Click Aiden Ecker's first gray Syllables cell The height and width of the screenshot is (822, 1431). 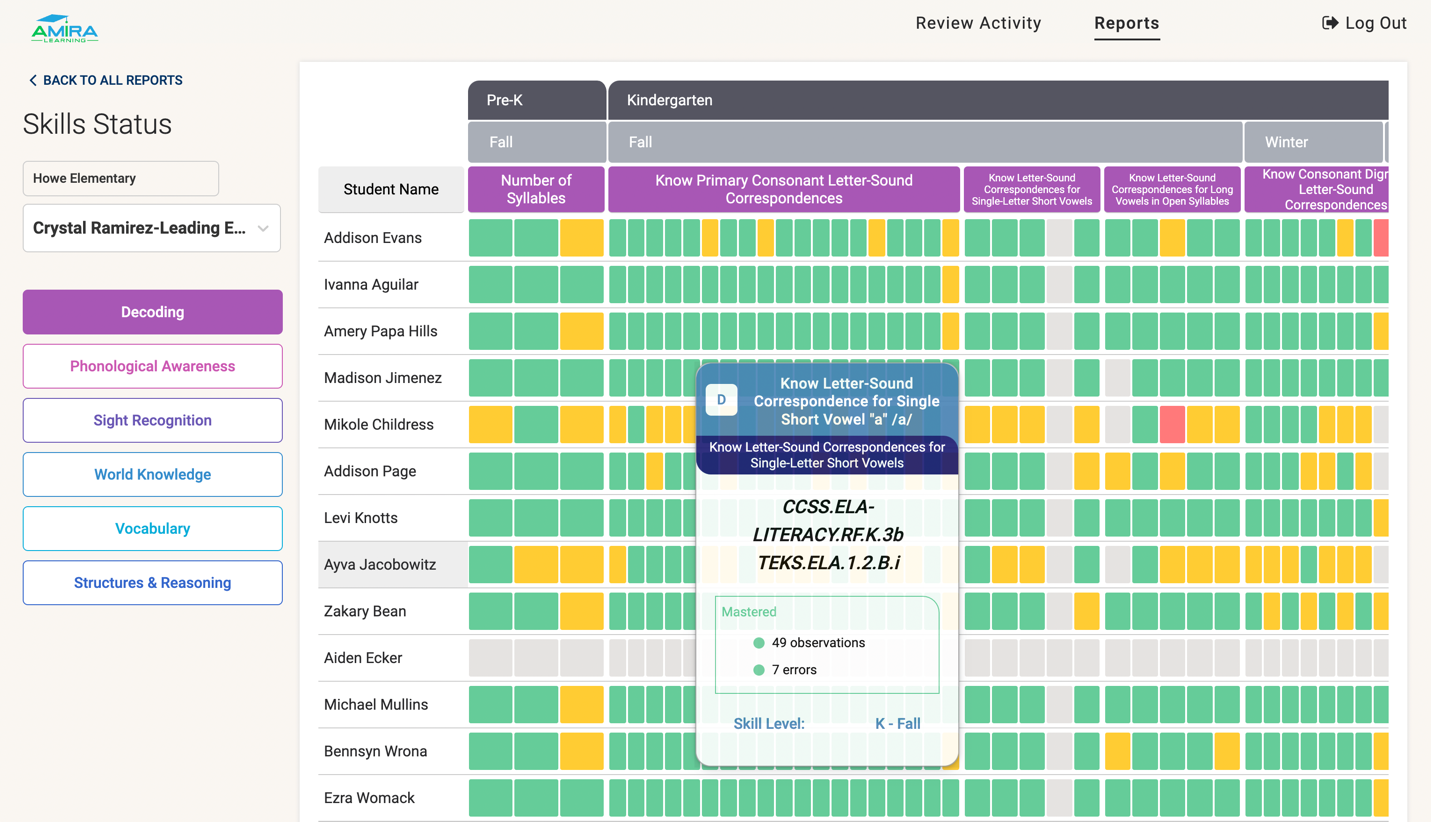tap(491, 658)
